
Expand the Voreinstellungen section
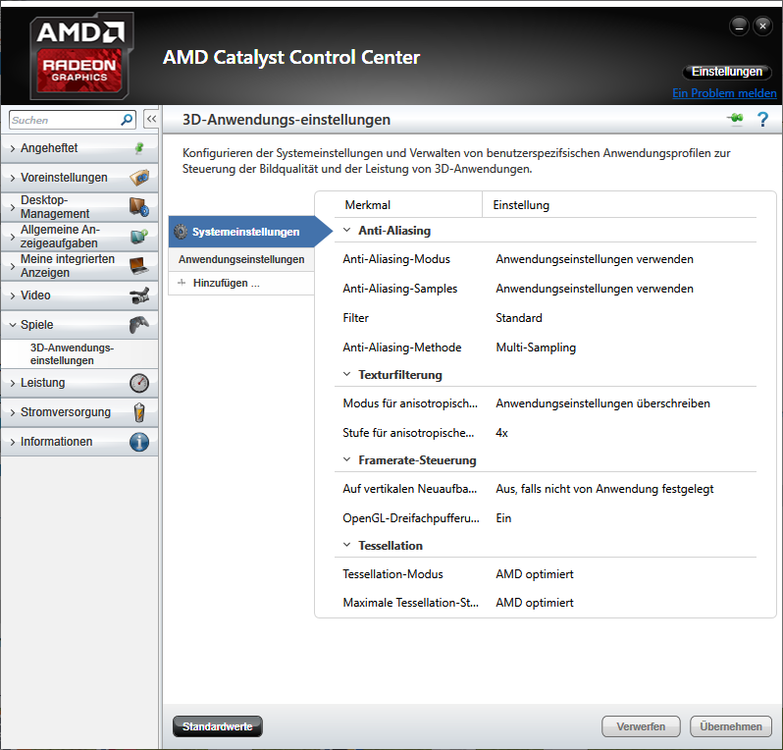pyautogui.click(x=13, y=178)
